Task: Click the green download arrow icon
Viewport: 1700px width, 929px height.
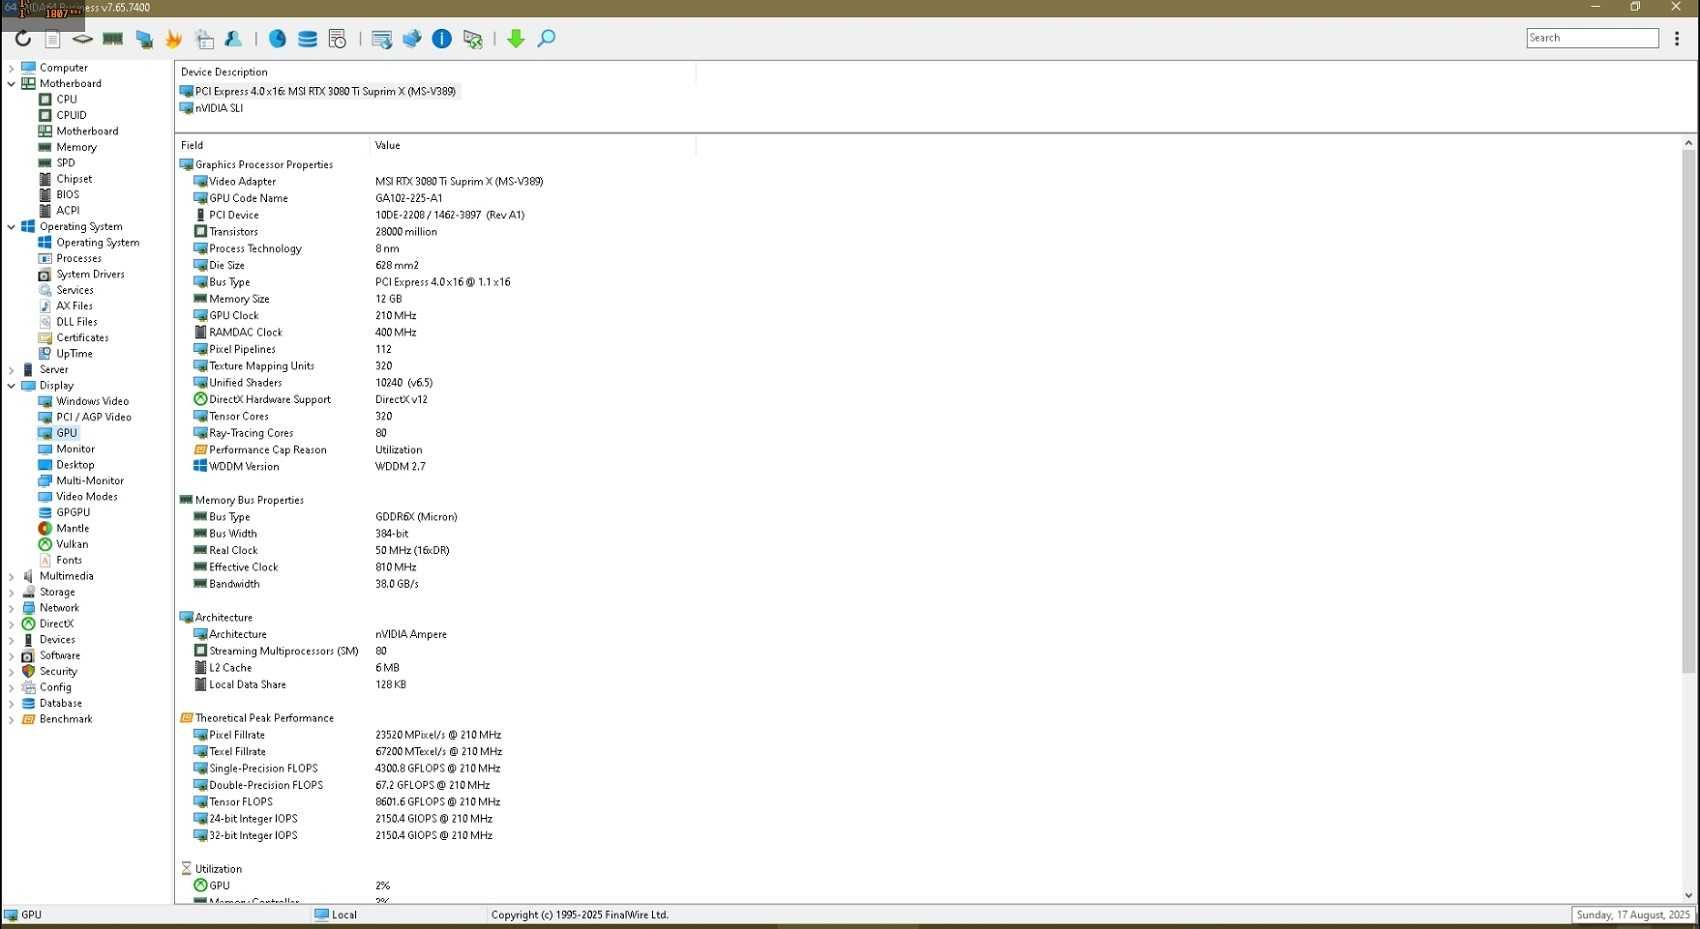Action: tap(516, 39)
